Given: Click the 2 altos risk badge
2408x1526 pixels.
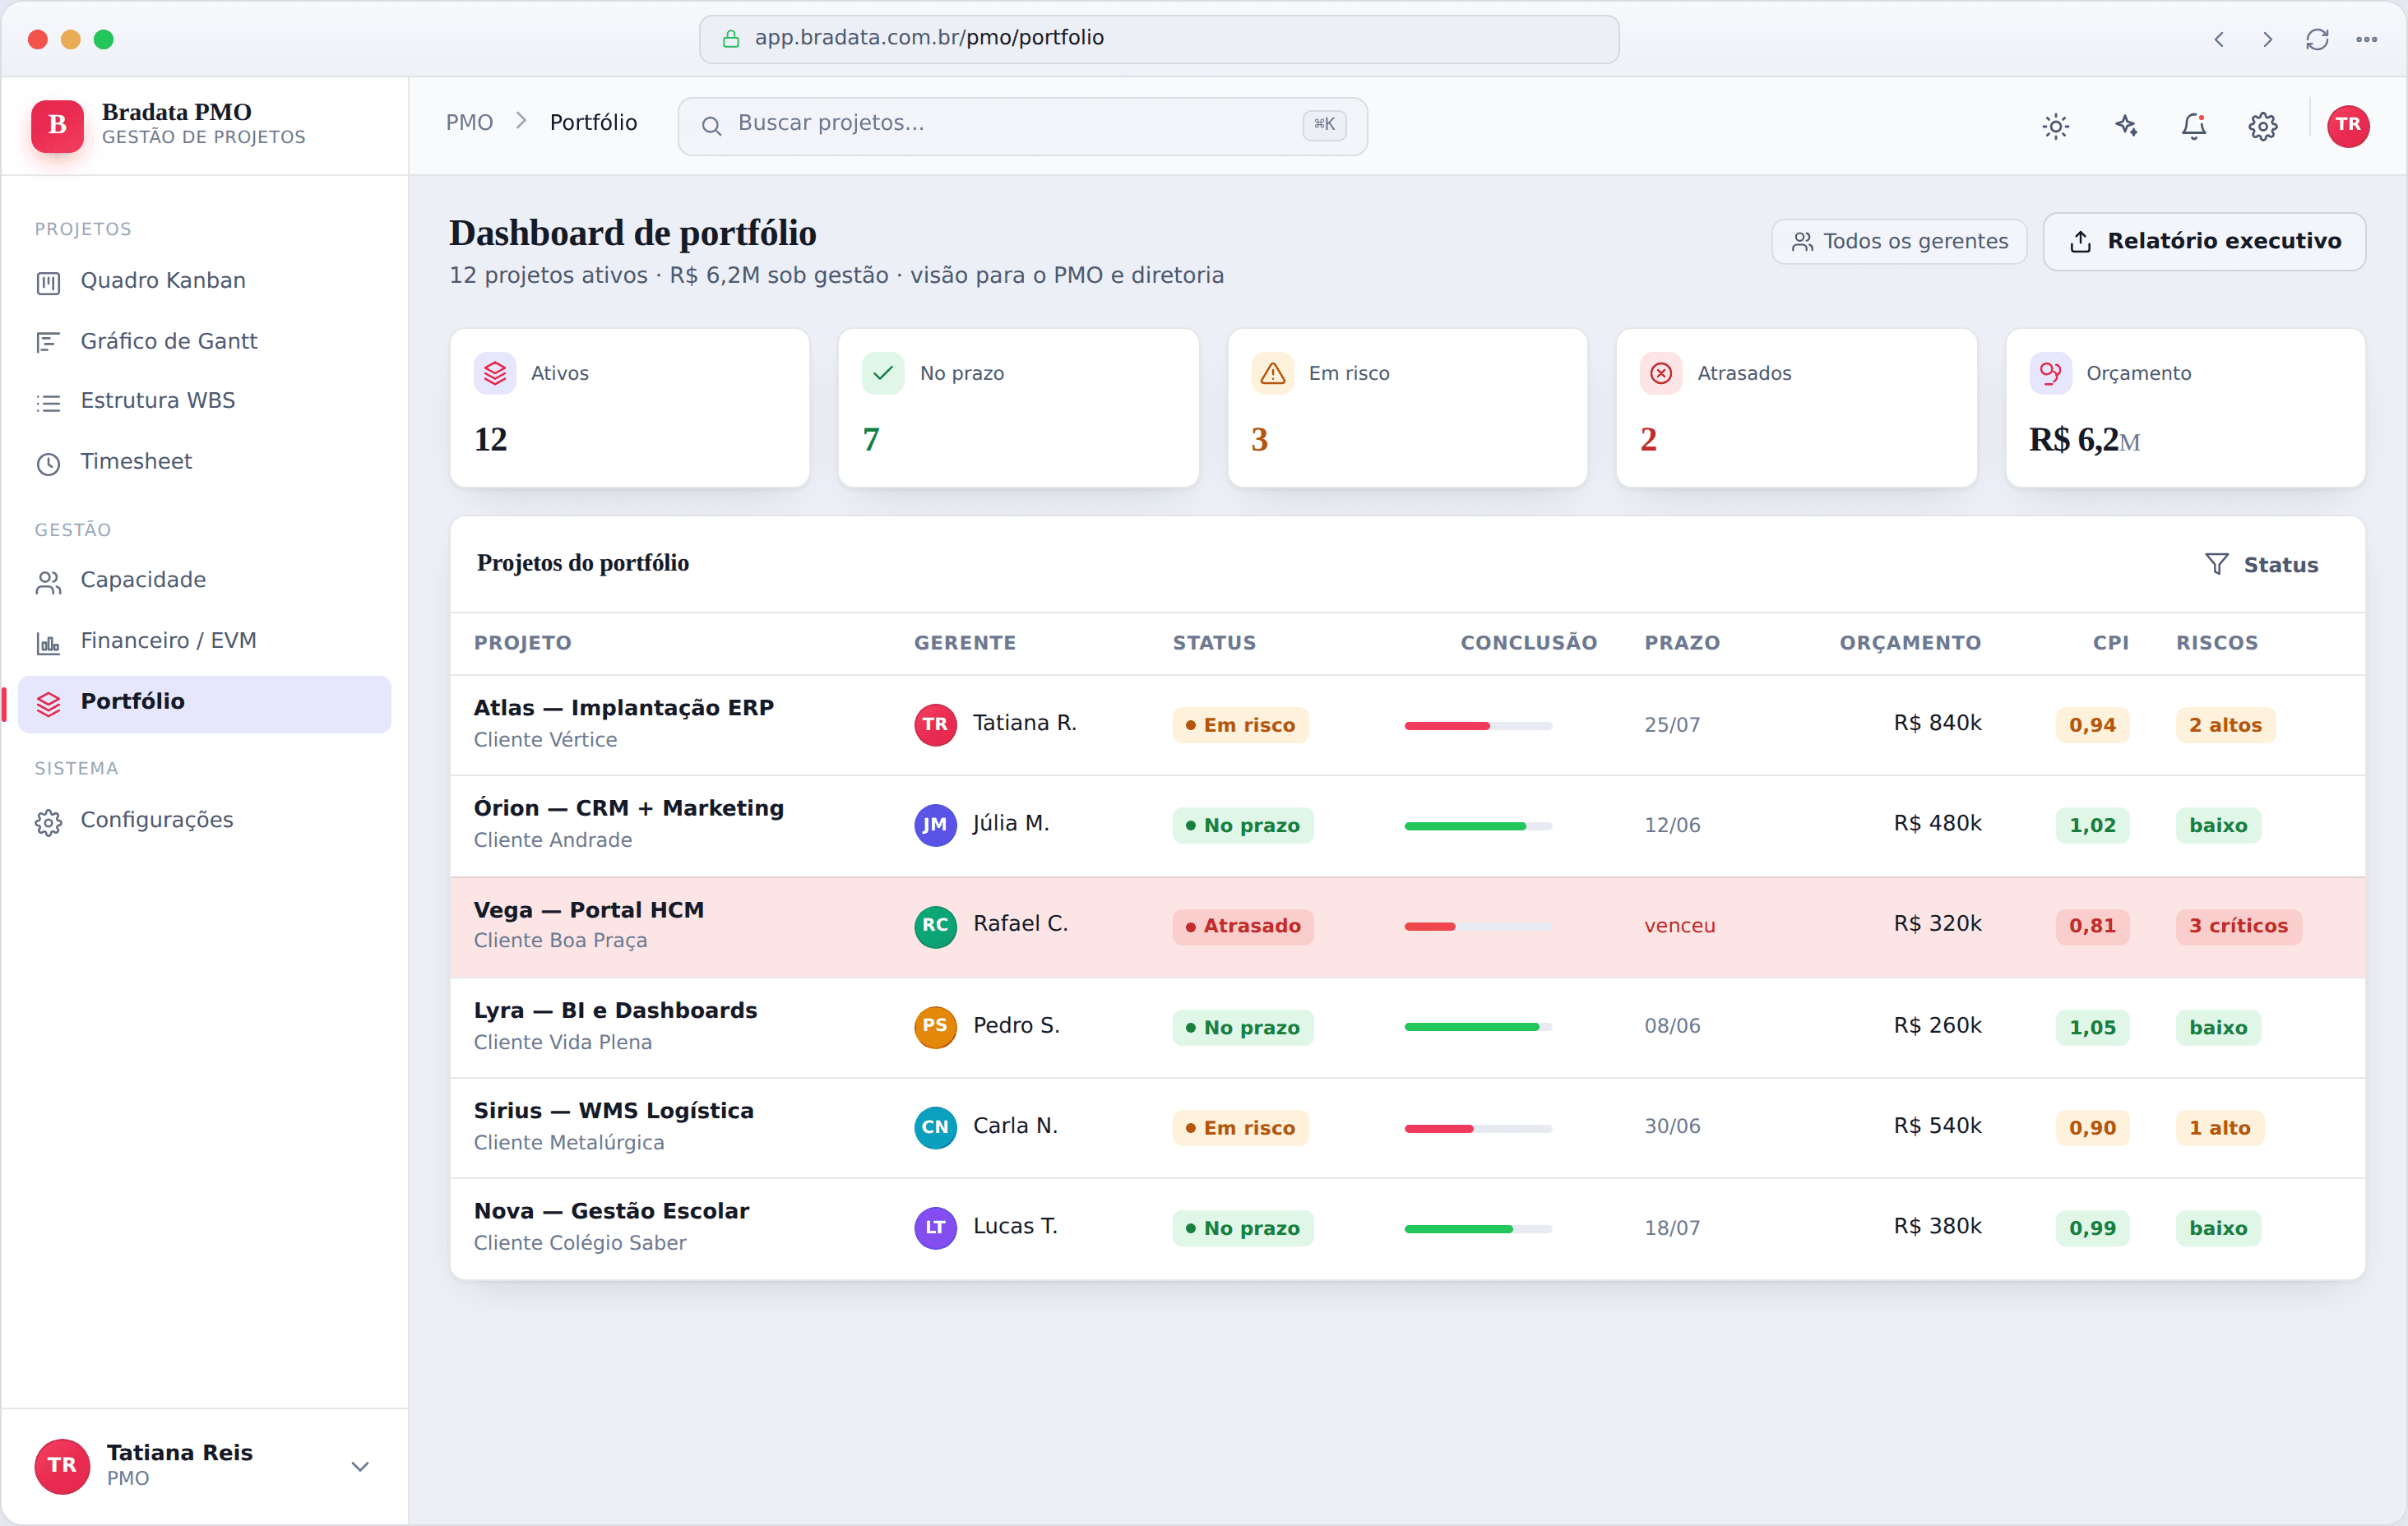Looking at the screenshot, I should pyautogui.click(x=2225, y=725).
